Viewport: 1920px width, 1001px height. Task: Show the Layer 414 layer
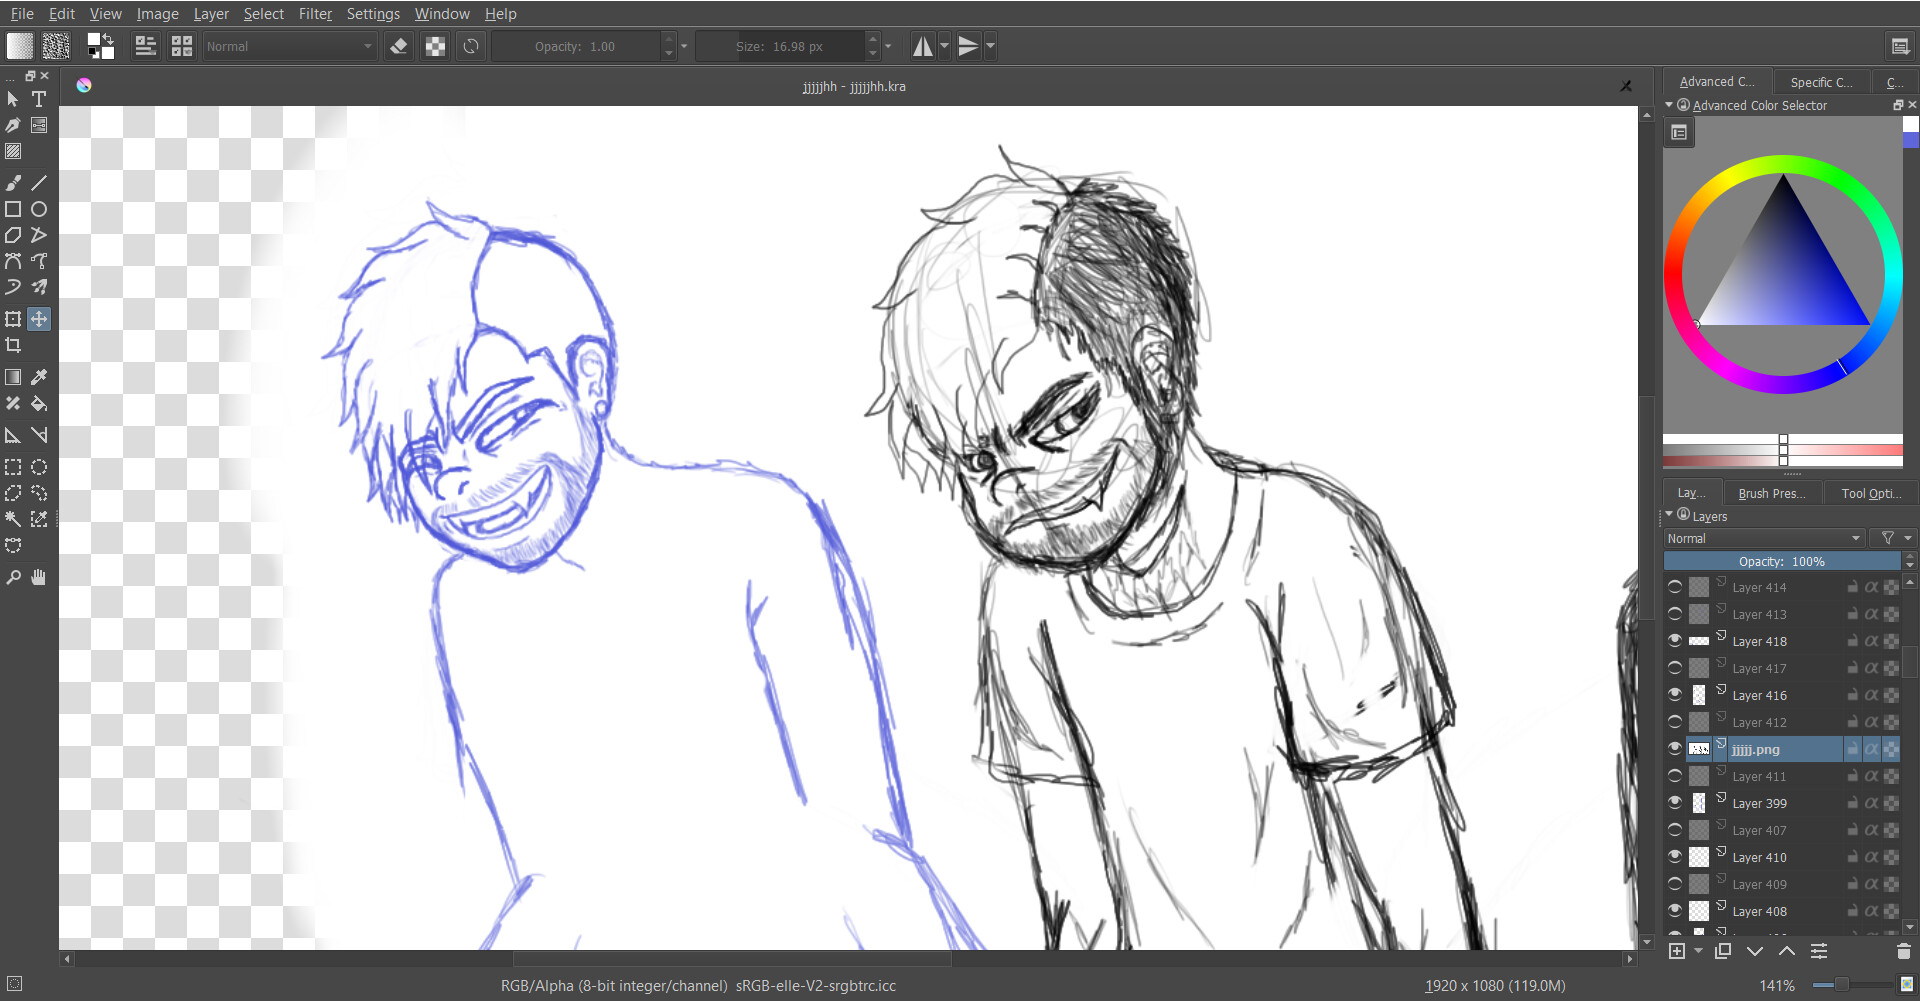pyautogui.click(x=1675, y=587)
